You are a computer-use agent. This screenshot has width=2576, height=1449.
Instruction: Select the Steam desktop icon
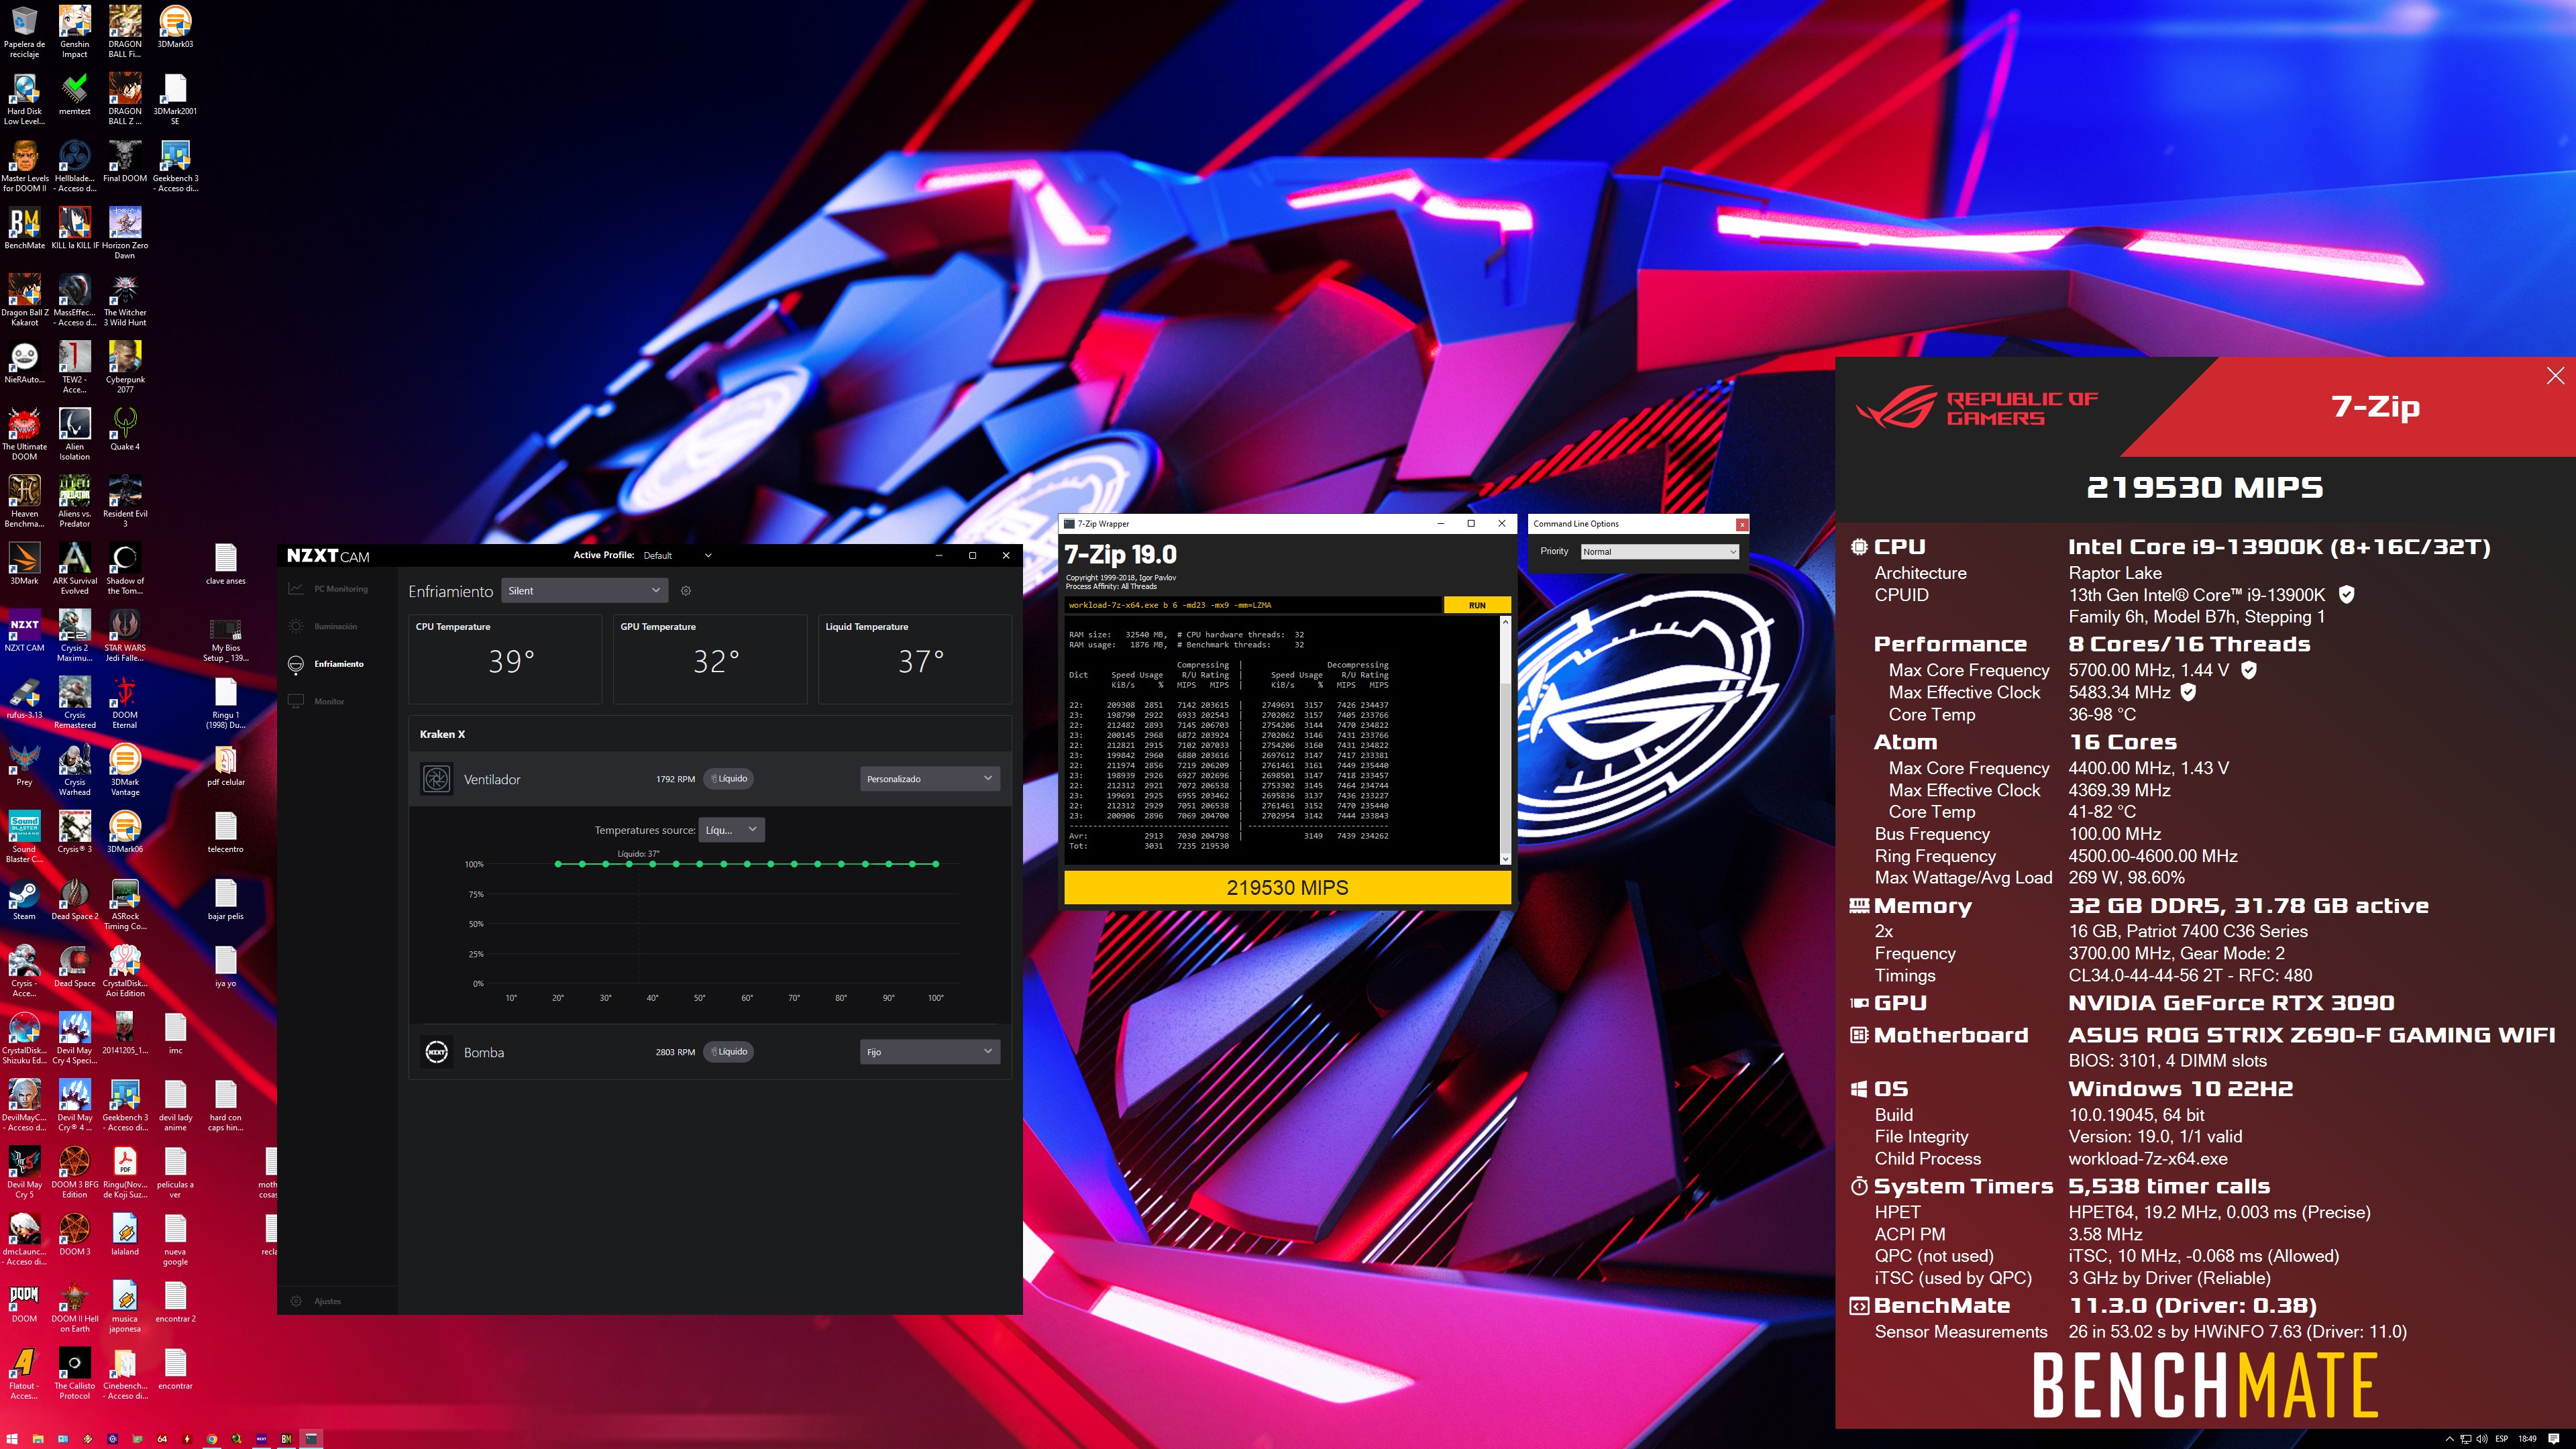point(24,899)
